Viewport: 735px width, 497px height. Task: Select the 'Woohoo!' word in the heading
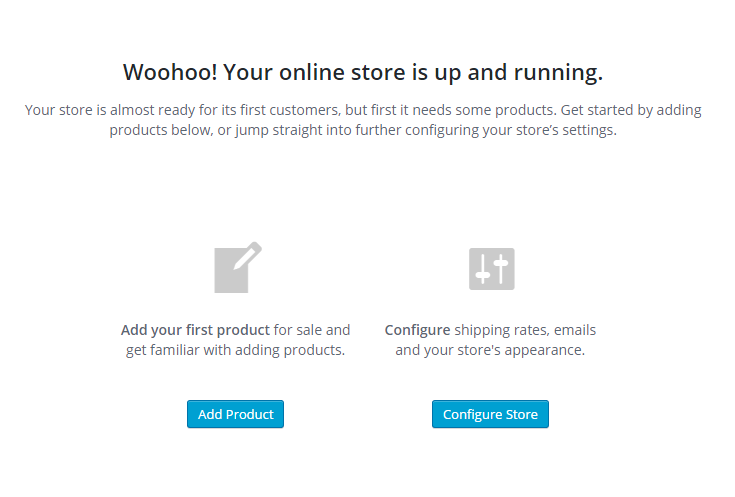pos(170,72)
